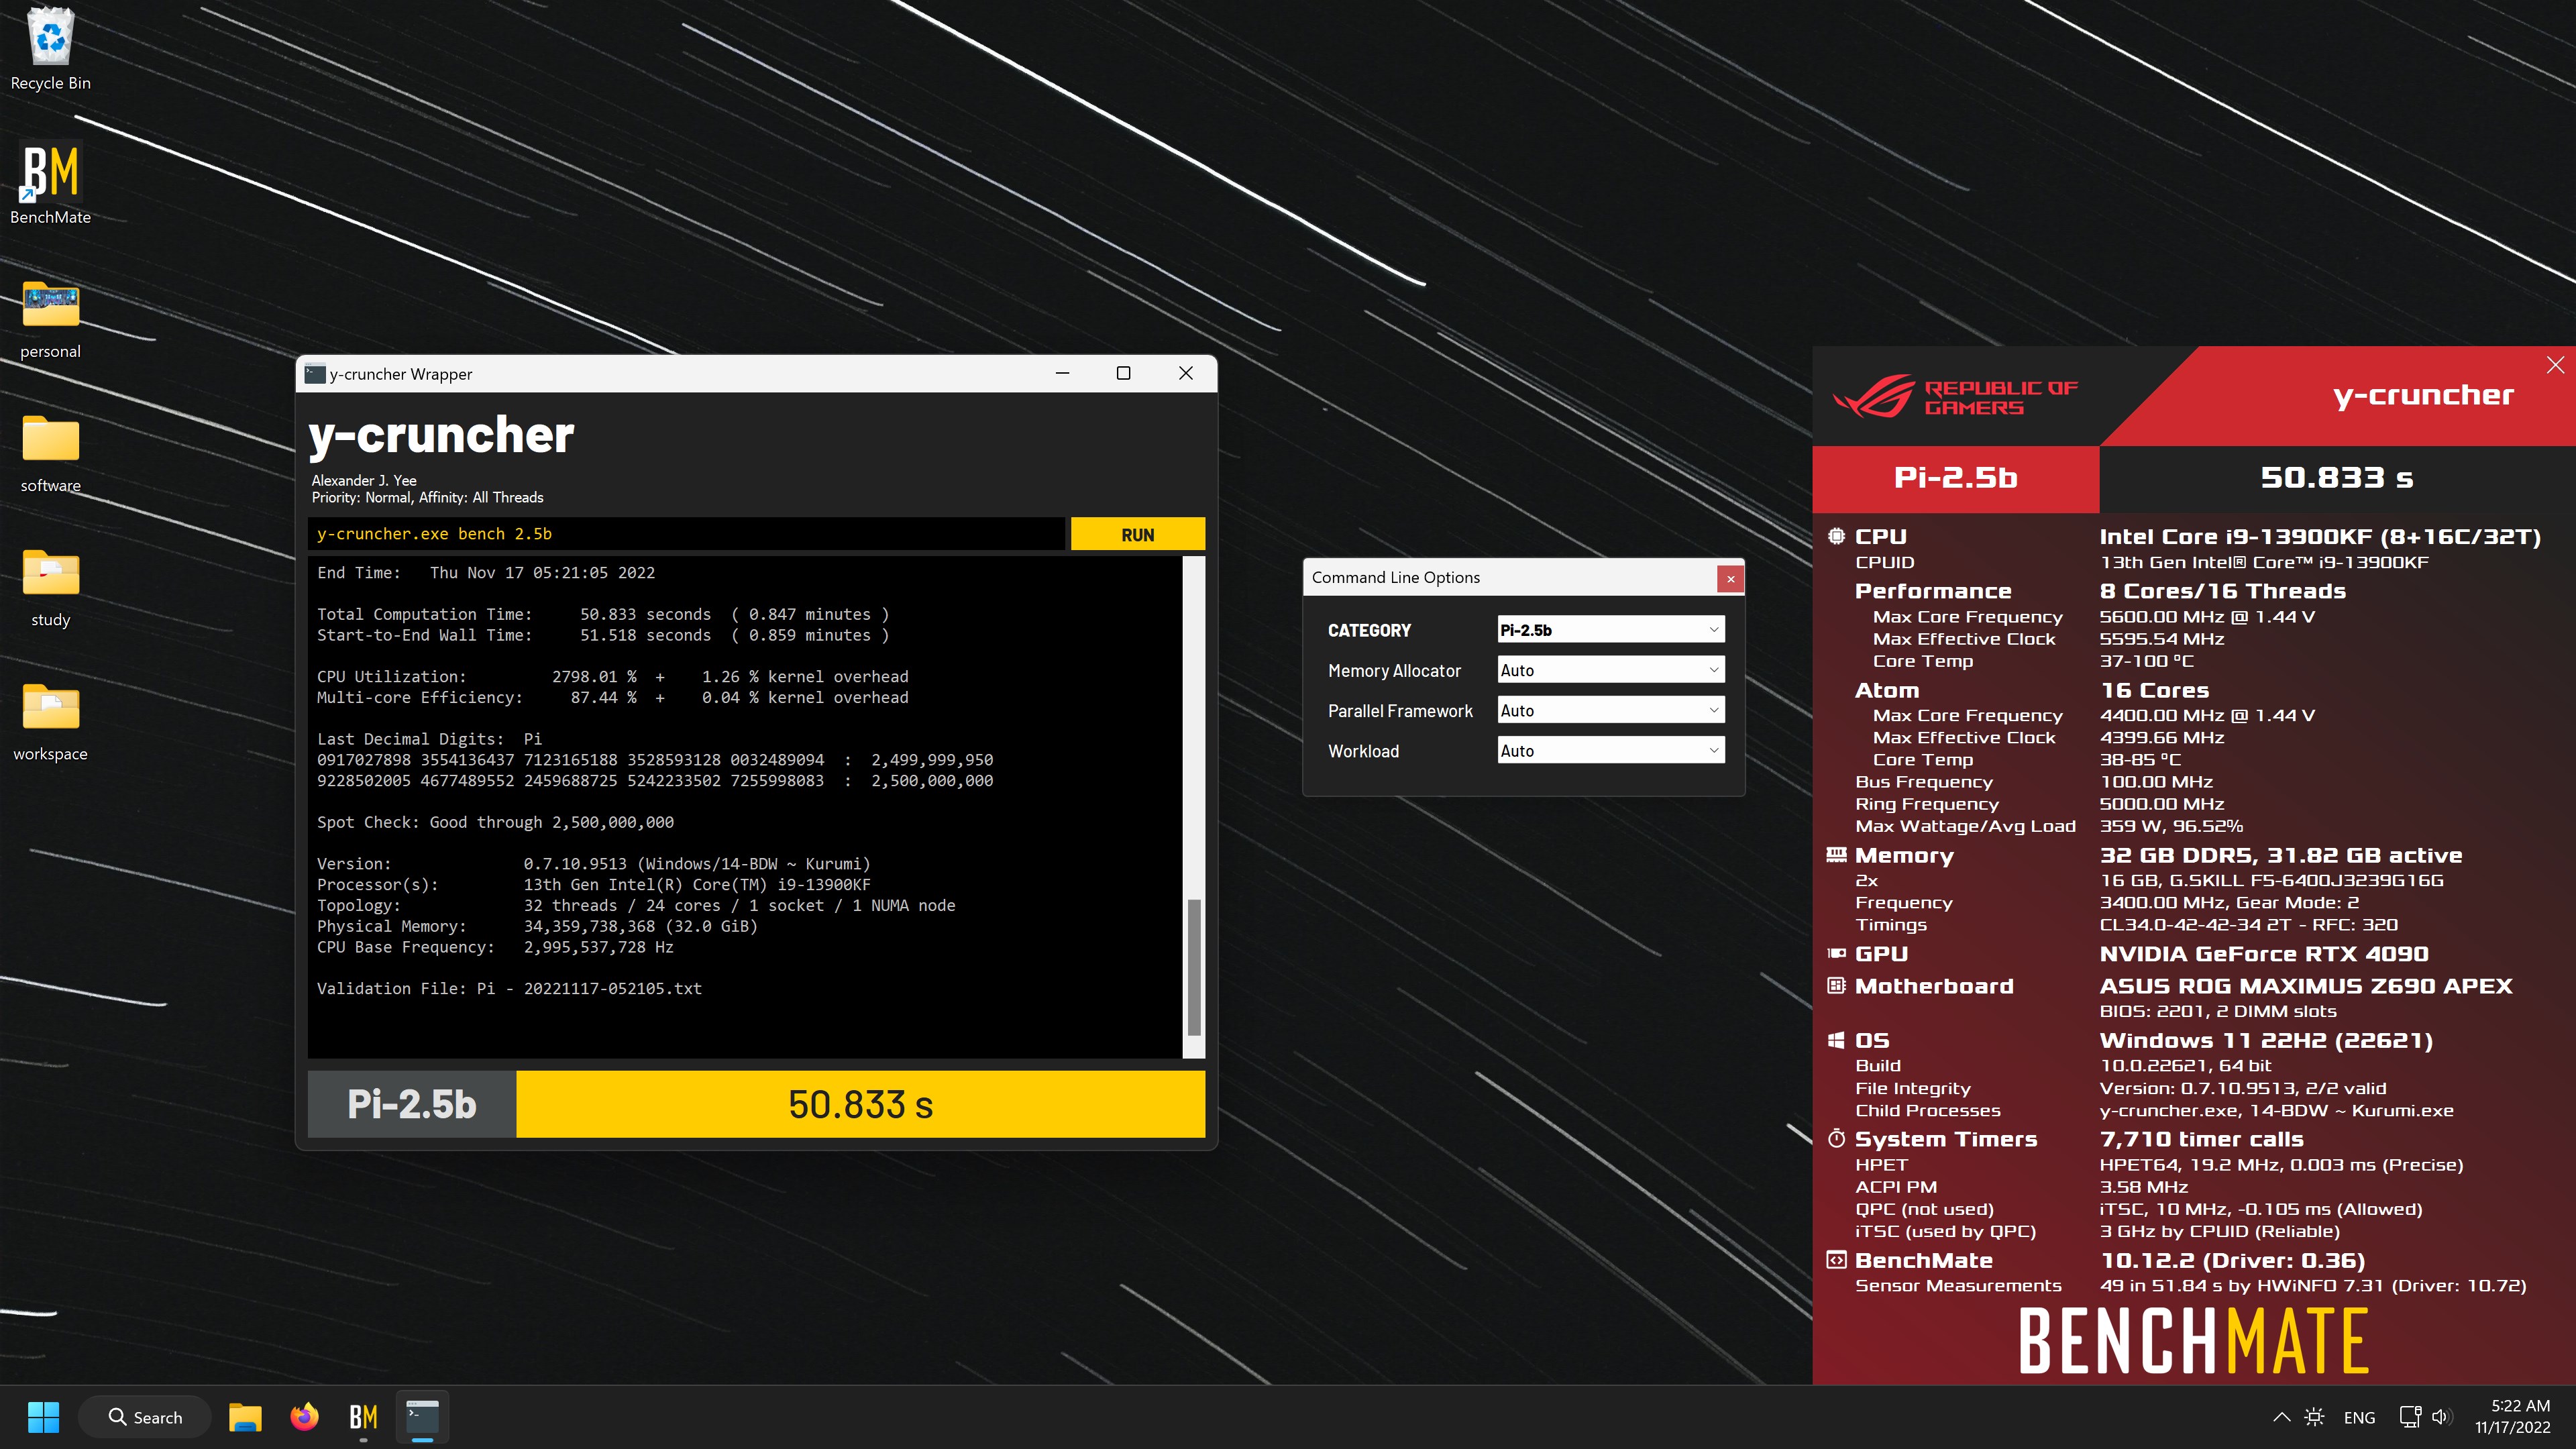Click 'Priority: Normal, Affinity: All Threads' text
The height and width of the screenshot is (1449, 2576).
coord(427,497)
